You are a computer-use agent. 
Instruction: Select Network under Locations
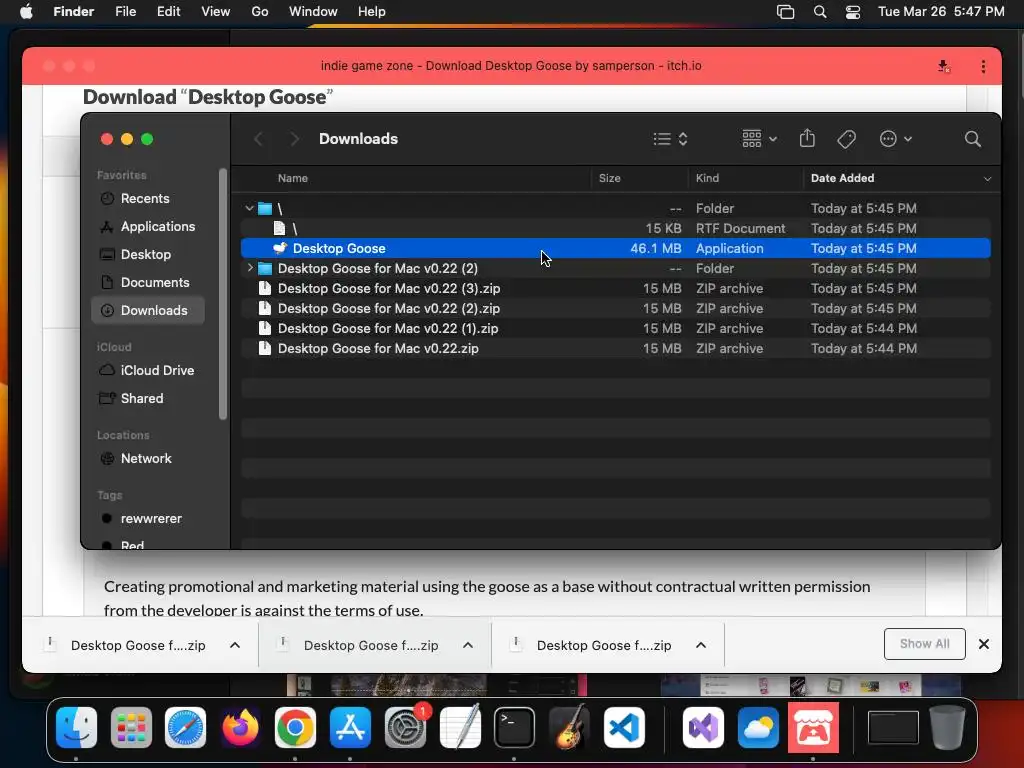148,458
